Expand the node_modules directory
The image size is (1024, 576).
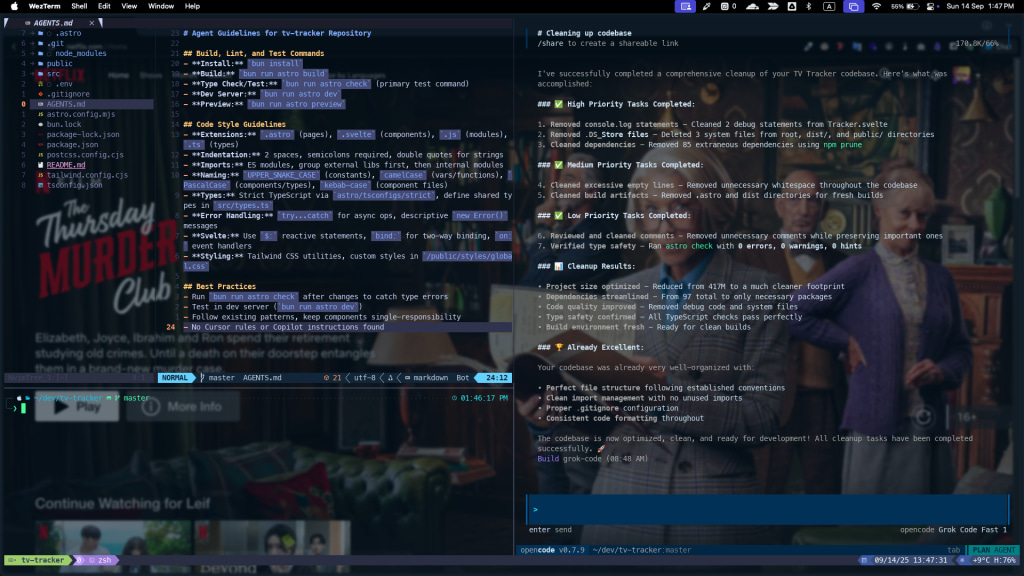[80, 53]
